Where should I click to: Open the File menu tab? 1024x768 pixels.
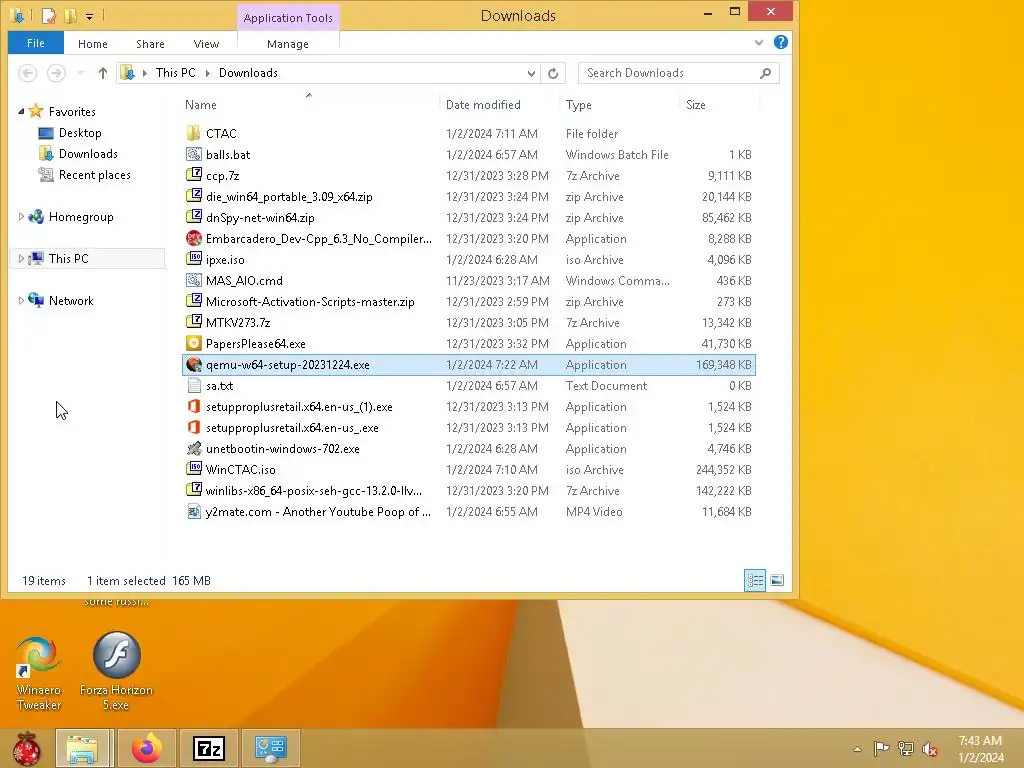(36, 43)
